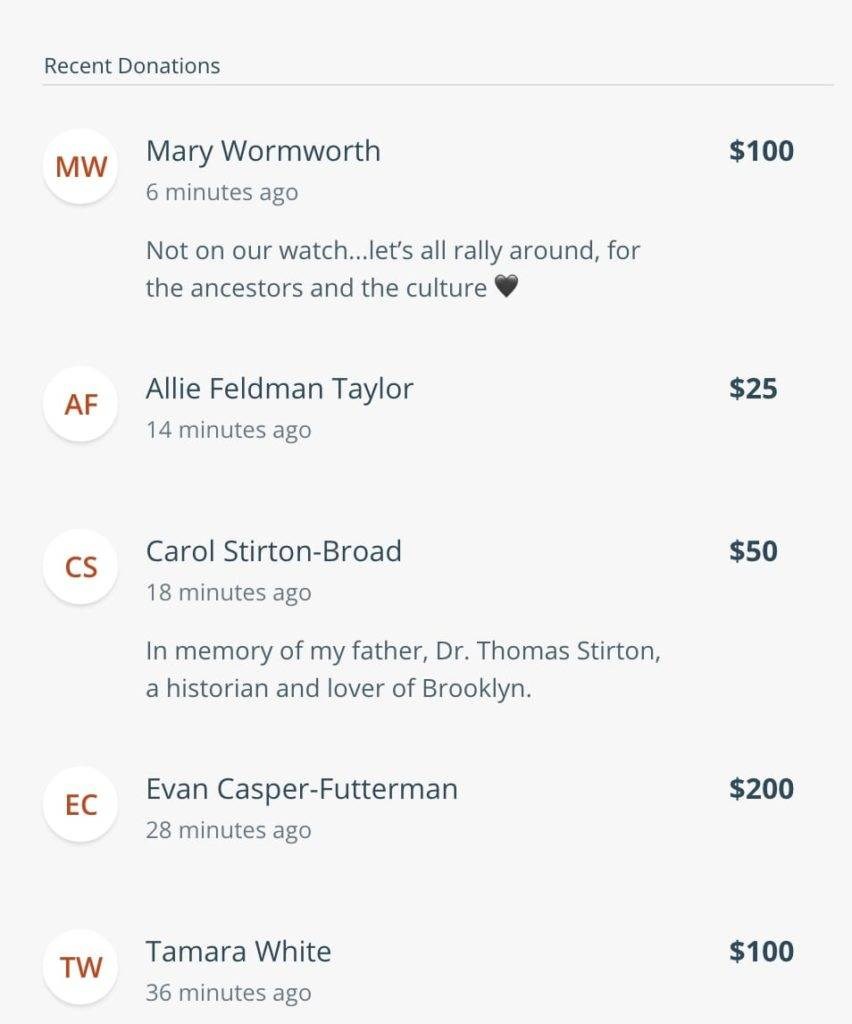Open Mary Wormworth's donor name
Viewport: 852px width, 1024px height.
(x=263, y=152)
